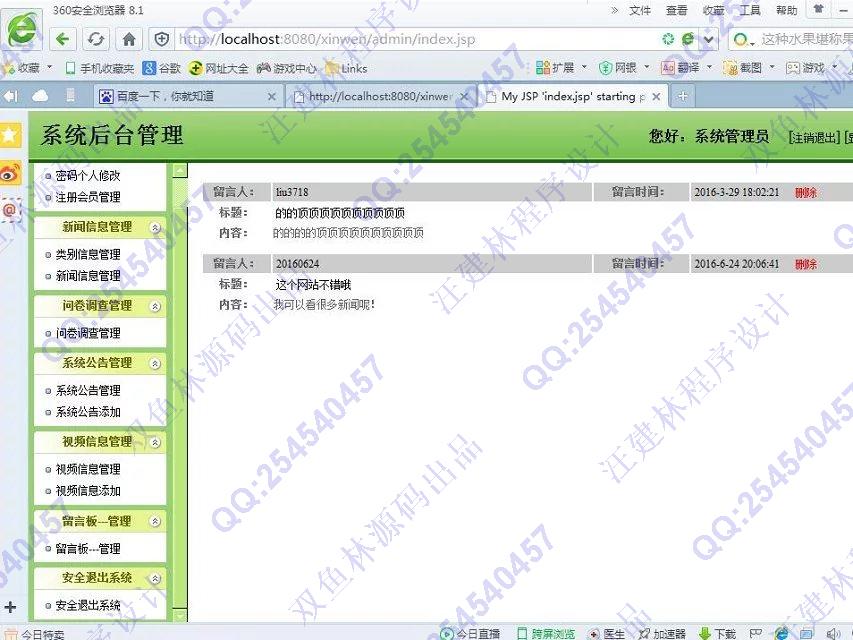Click the sidebar toggle icon in tab bar
The height and width of the screenshot is (640, 853).
coord(10,96)
